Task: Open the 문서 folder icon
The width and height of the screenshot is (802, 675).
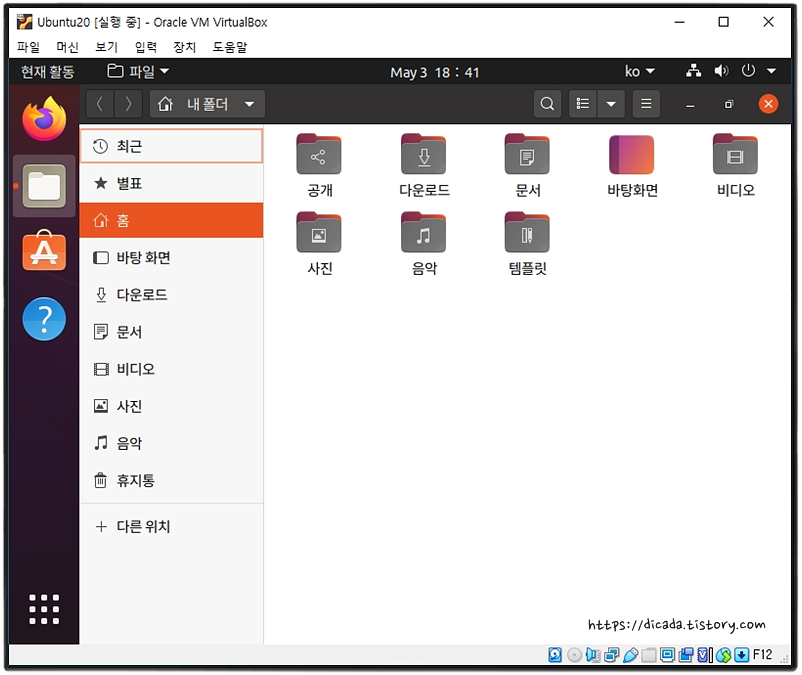Action: (527, 154)
